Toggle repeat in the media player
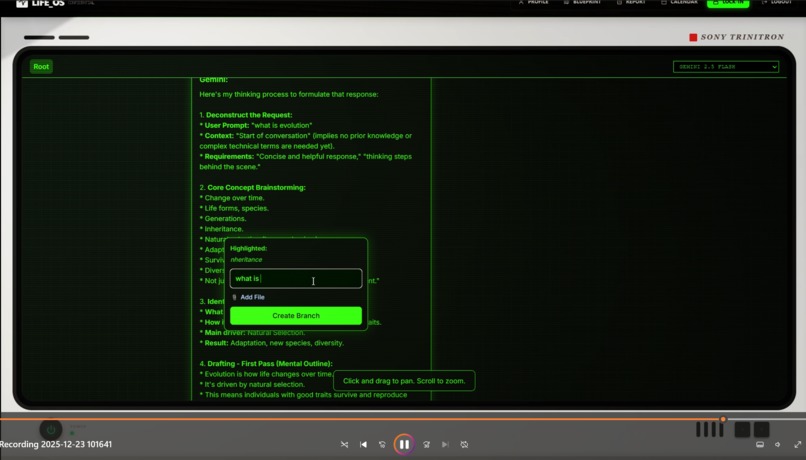The image size is (806, 460). click(x=464, y=445)
